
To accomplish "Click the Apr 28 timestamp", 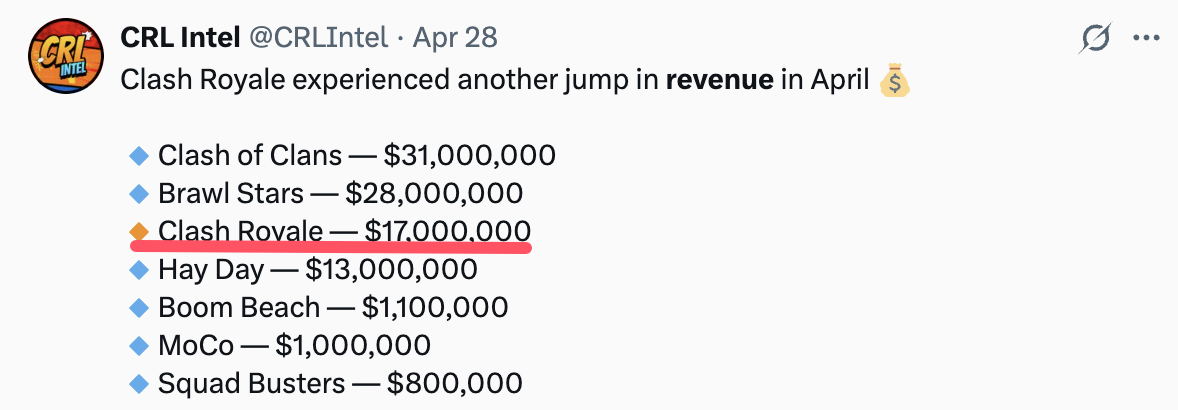I will coord(455,37).
